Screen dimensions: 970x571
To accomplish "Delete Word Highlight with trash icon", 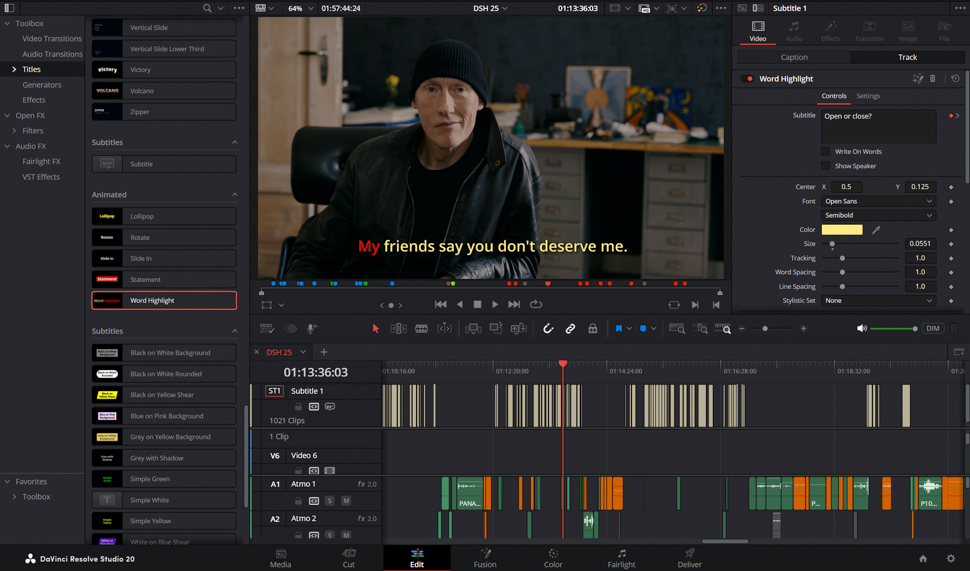I will click(933, 79).
